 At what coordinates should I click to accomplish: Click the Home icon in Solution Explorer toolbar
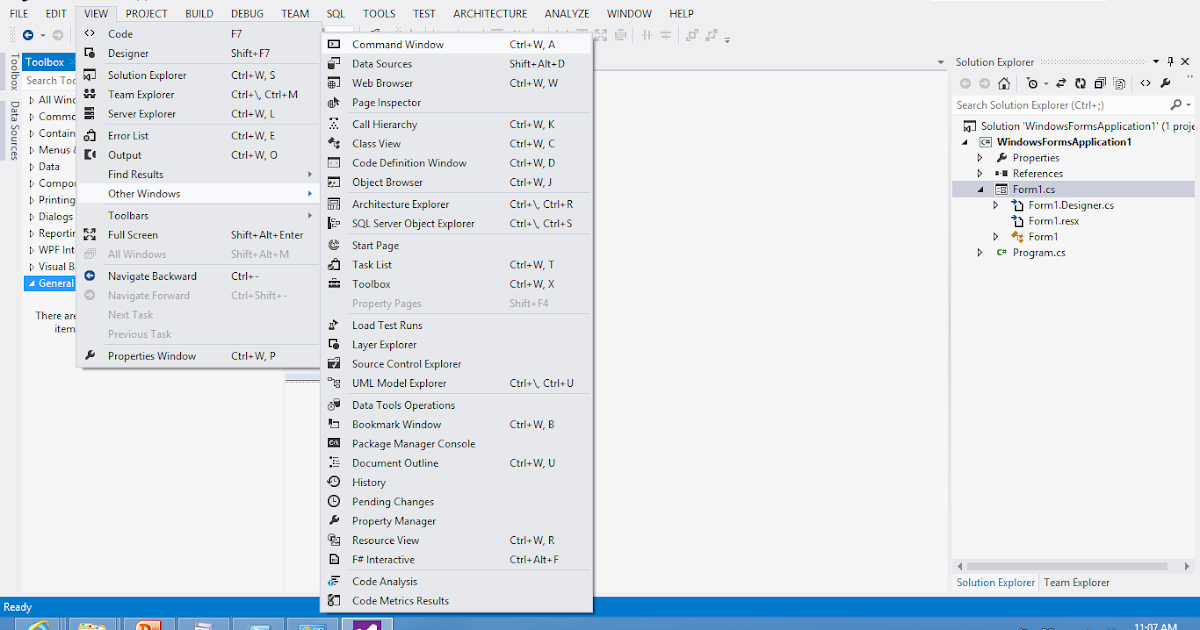[x=1004, y=84]
